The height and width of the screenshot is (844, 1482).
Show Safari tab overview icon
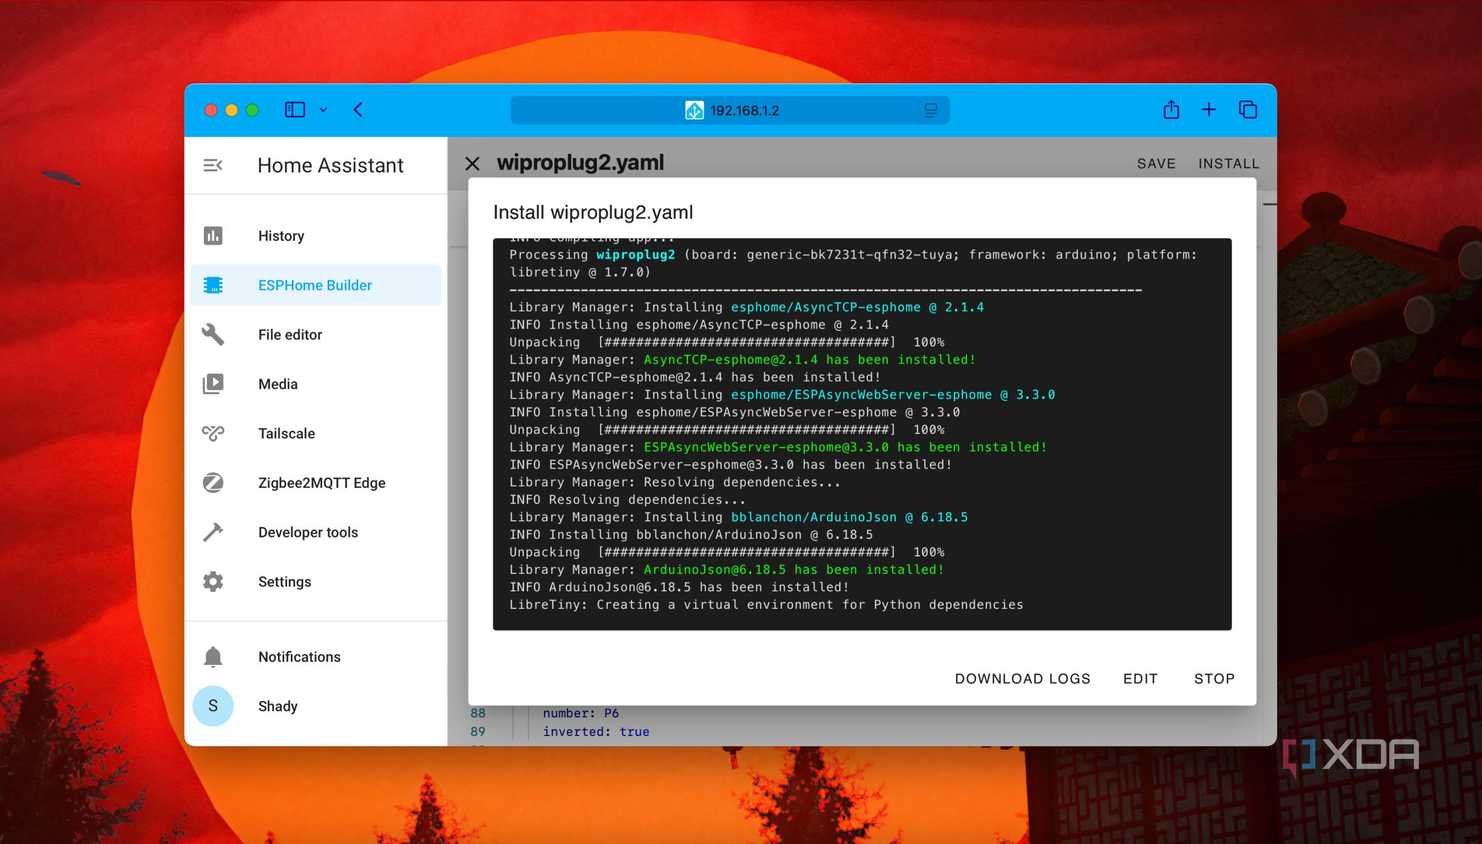tap(1248, 110)
